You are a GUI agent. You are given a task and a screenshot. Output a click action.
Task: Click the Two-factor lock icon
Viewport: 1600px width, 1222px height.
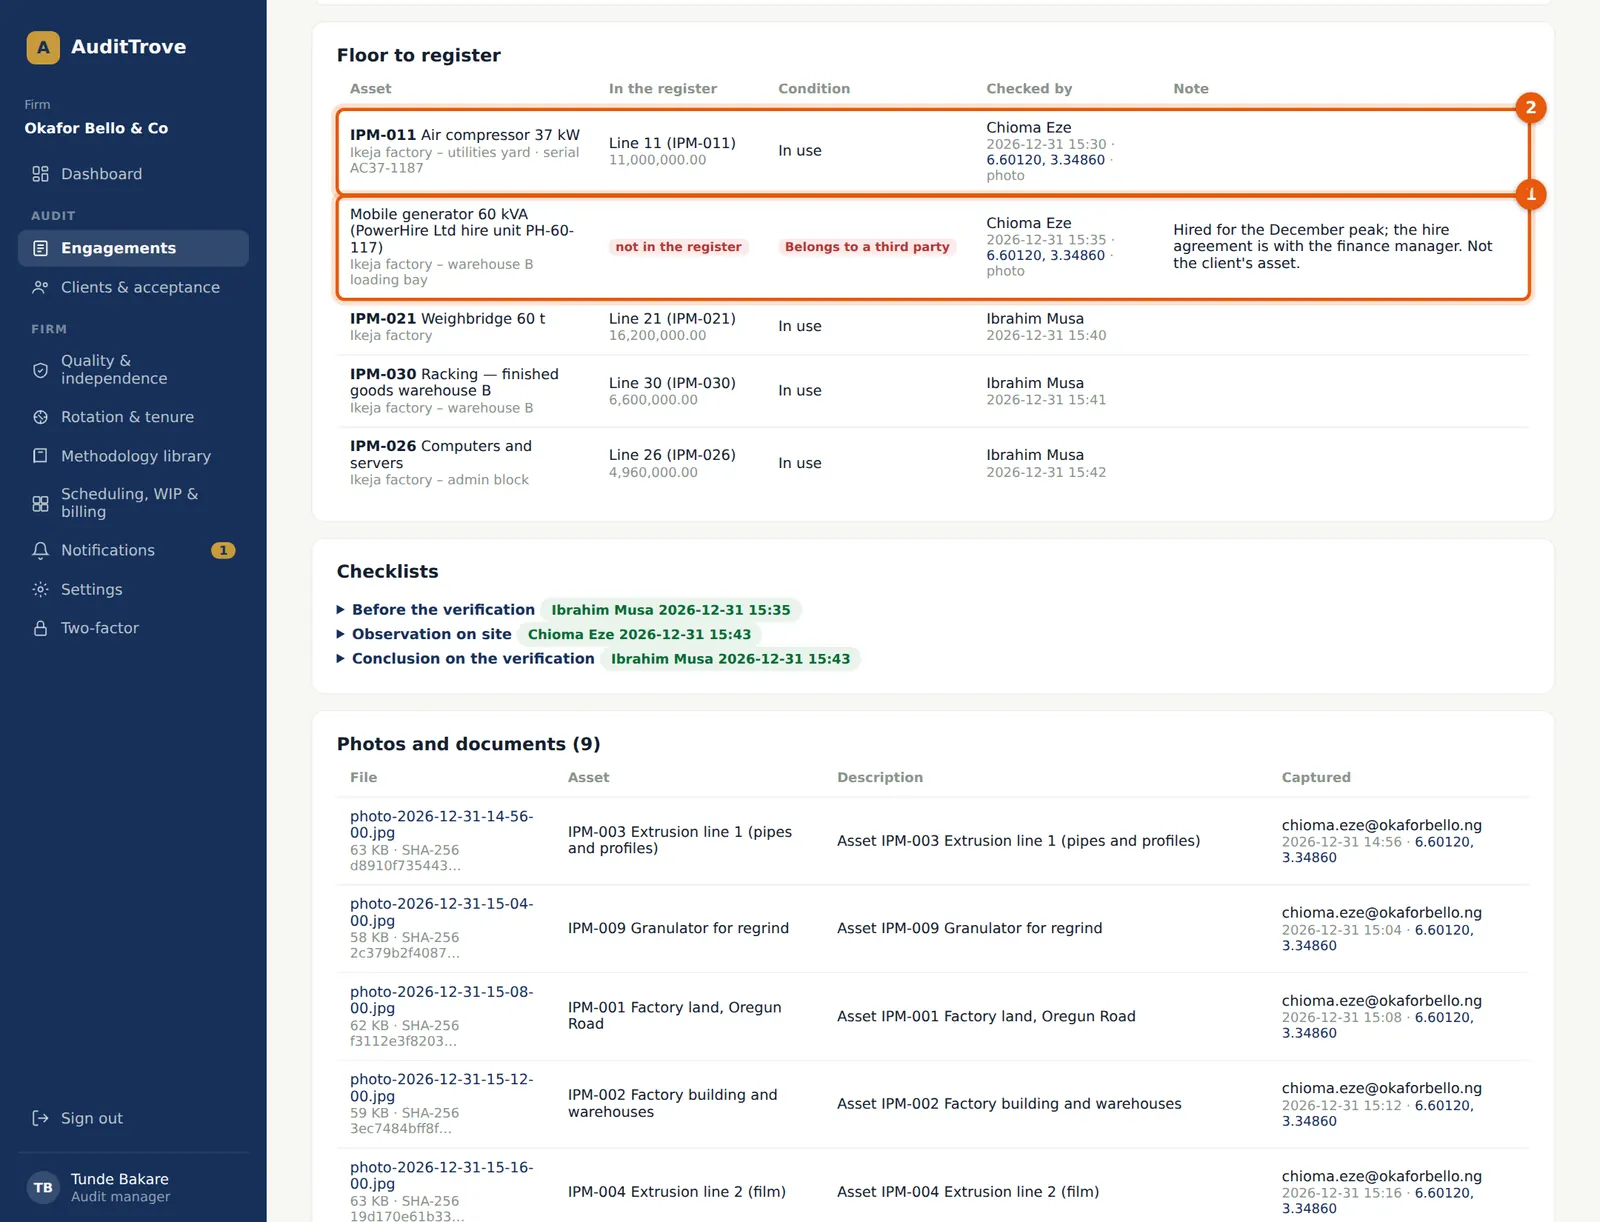coord(40,628)
